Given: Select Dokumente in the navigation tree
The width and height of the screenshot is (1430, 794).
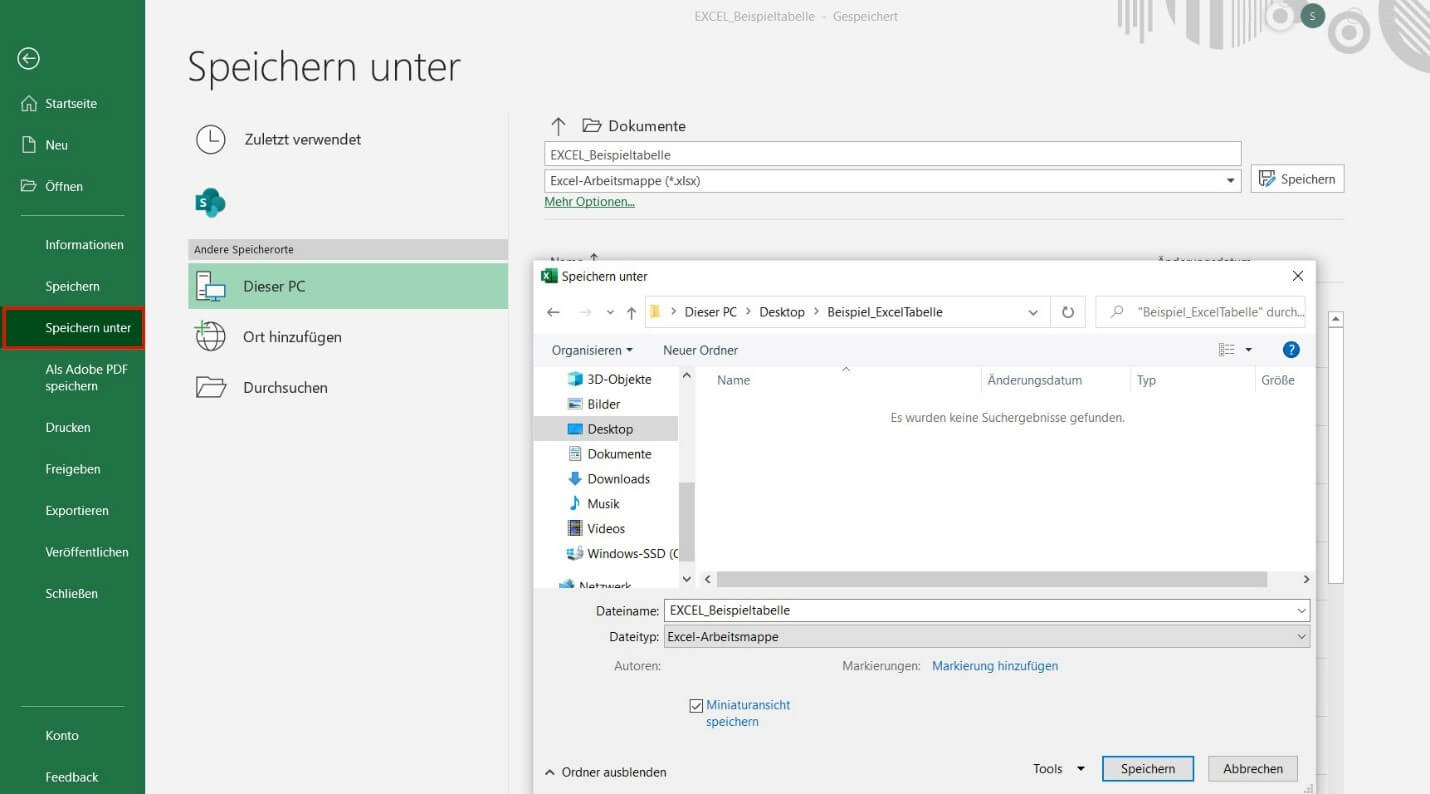Looking at the screenshot, I should (610, 454).
